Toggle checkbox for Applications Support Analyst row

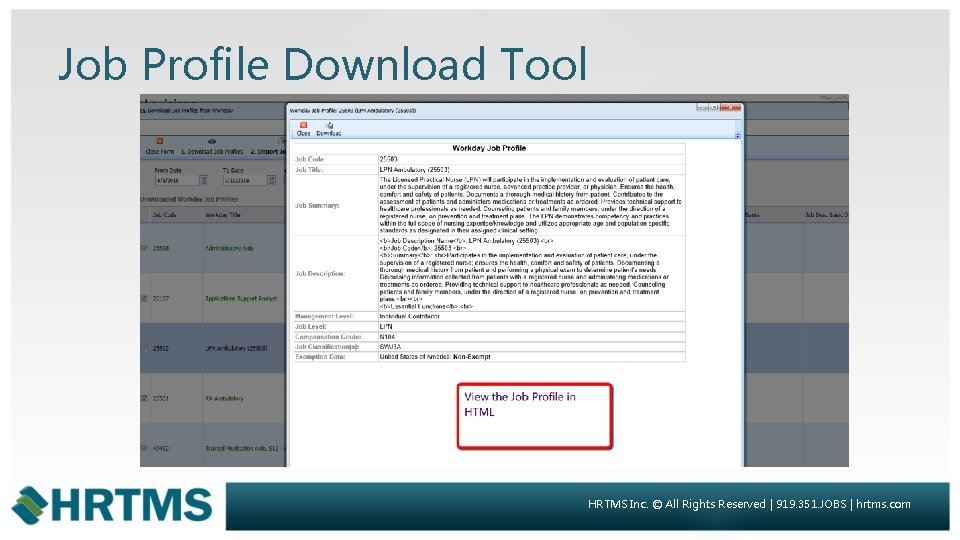[x=144, y=298]
